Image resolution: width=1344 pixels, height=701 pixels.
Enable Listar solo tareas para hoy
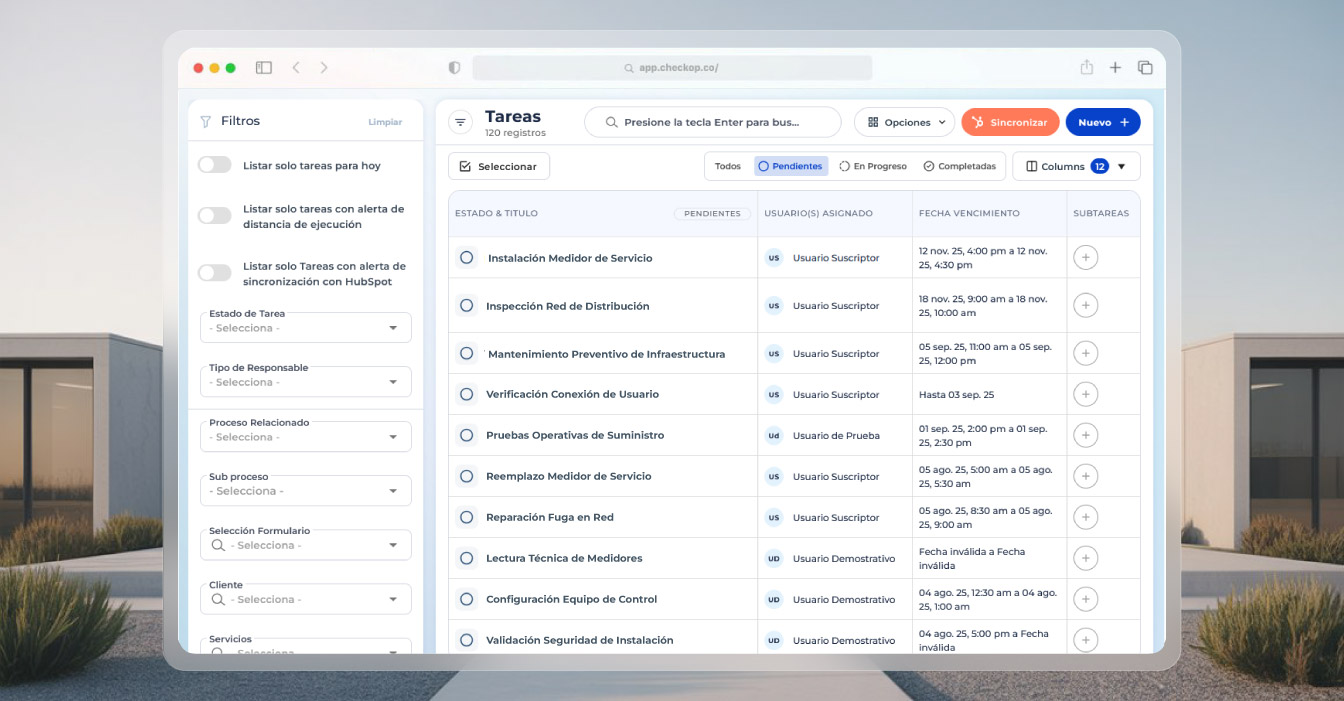click(x=214, y=165)
